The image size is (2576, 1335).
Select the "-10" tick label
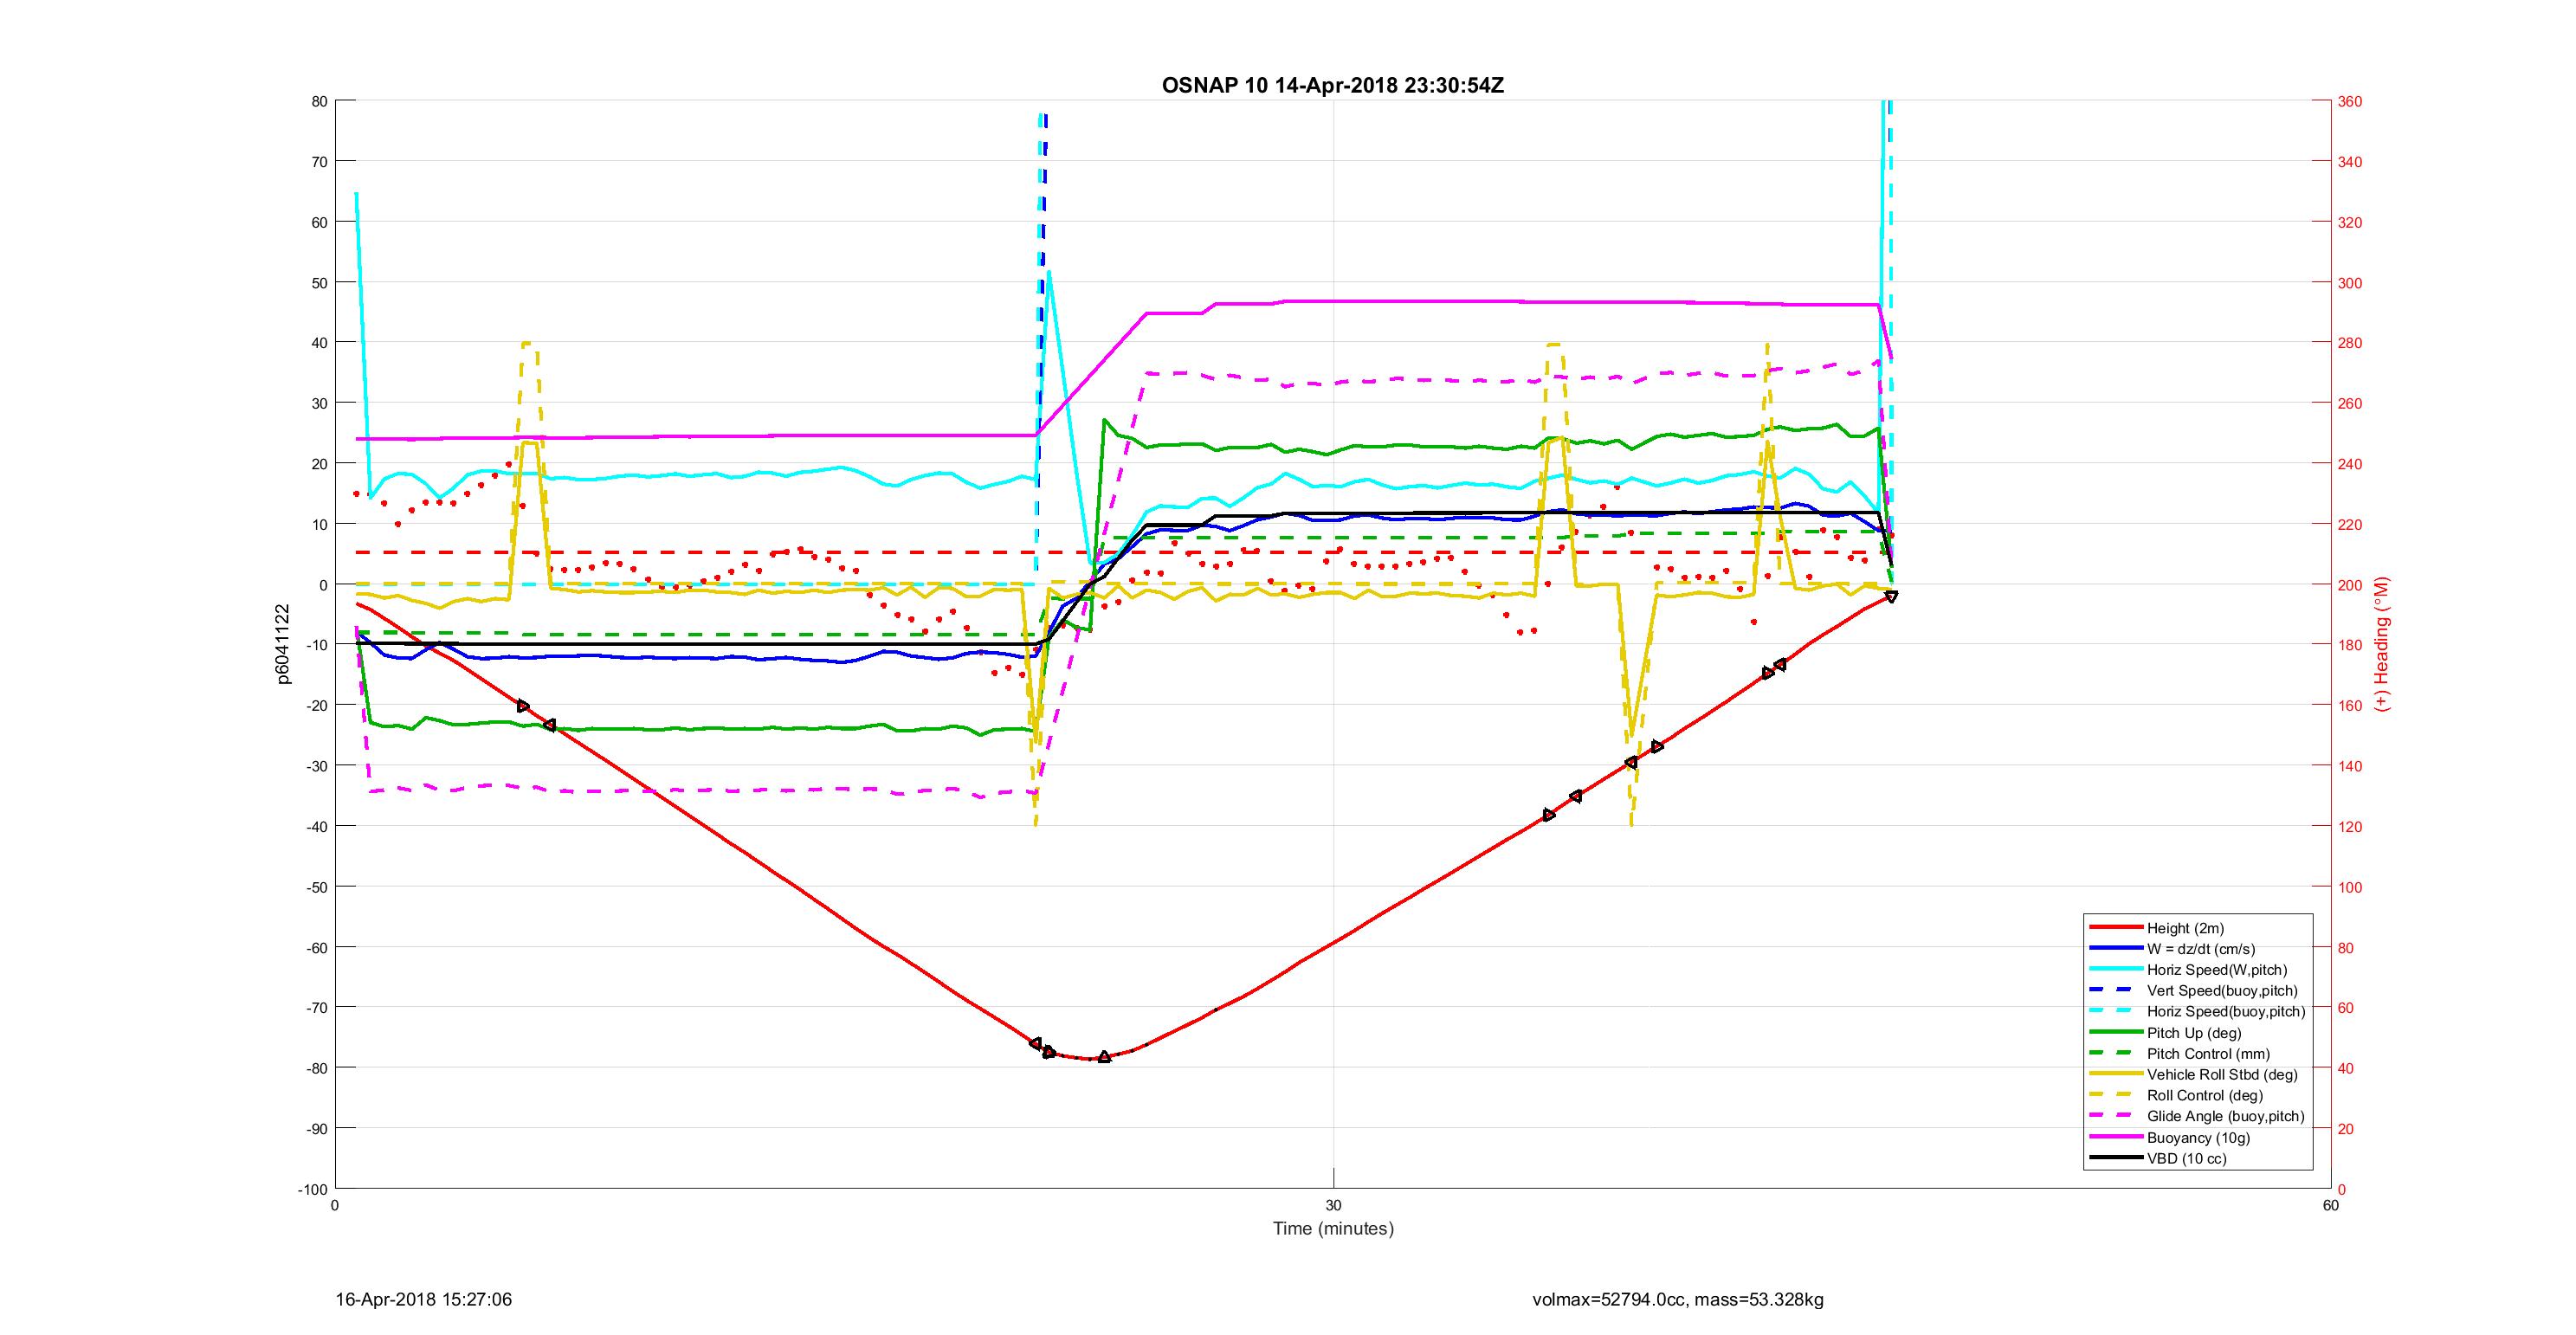pyautogui.click(x=316, y=645)
